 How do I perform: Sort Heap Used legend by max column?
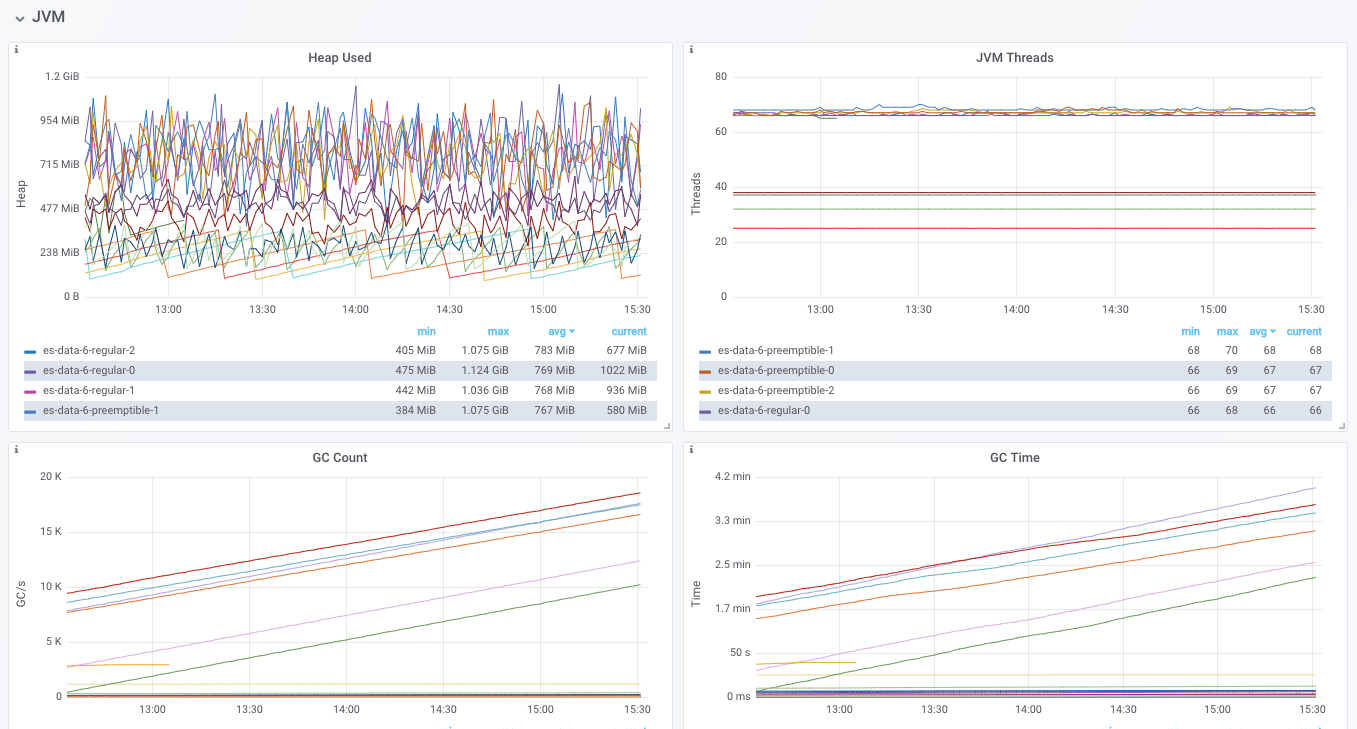tap(498, 332)
